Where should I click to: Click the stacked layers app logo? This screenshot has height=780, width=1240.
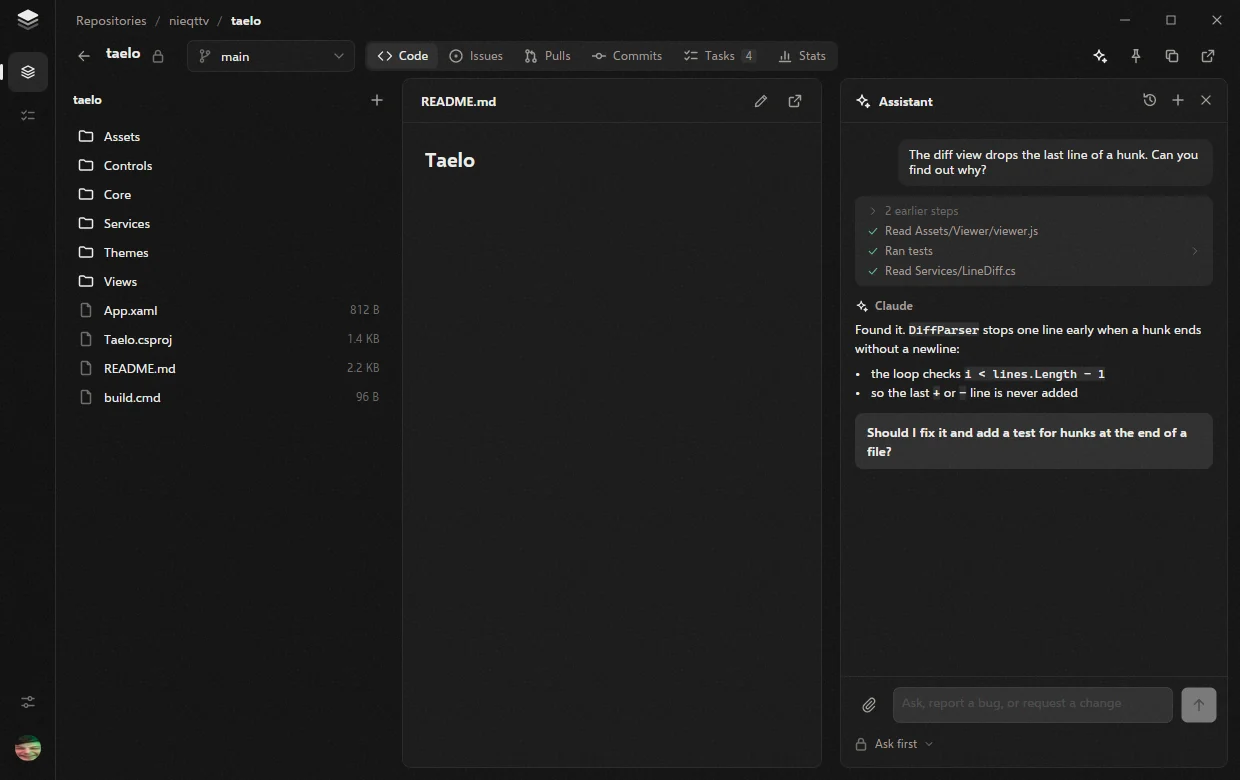(28, 19)
